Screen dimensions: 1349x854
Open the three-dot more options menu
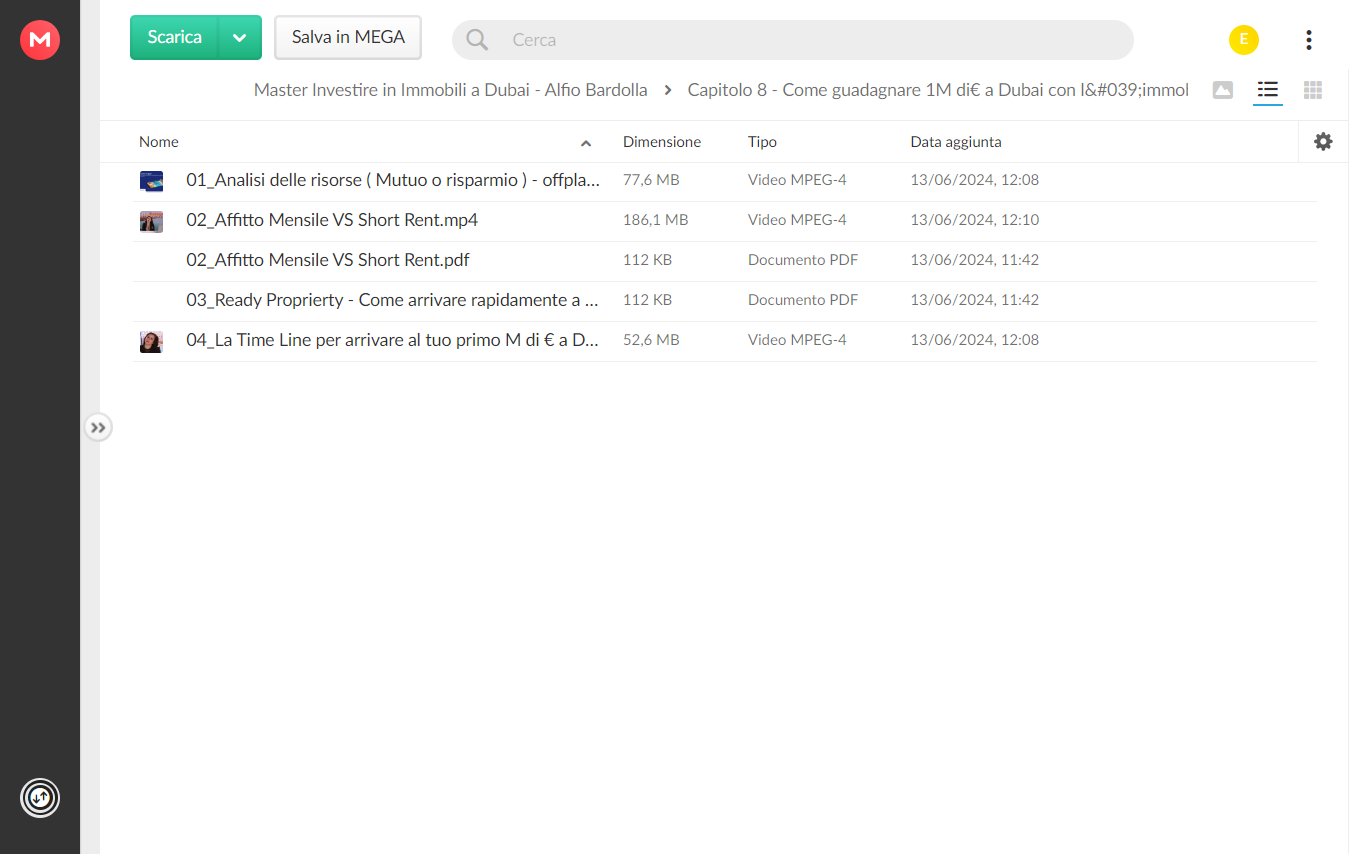(x=1308, y=40)
